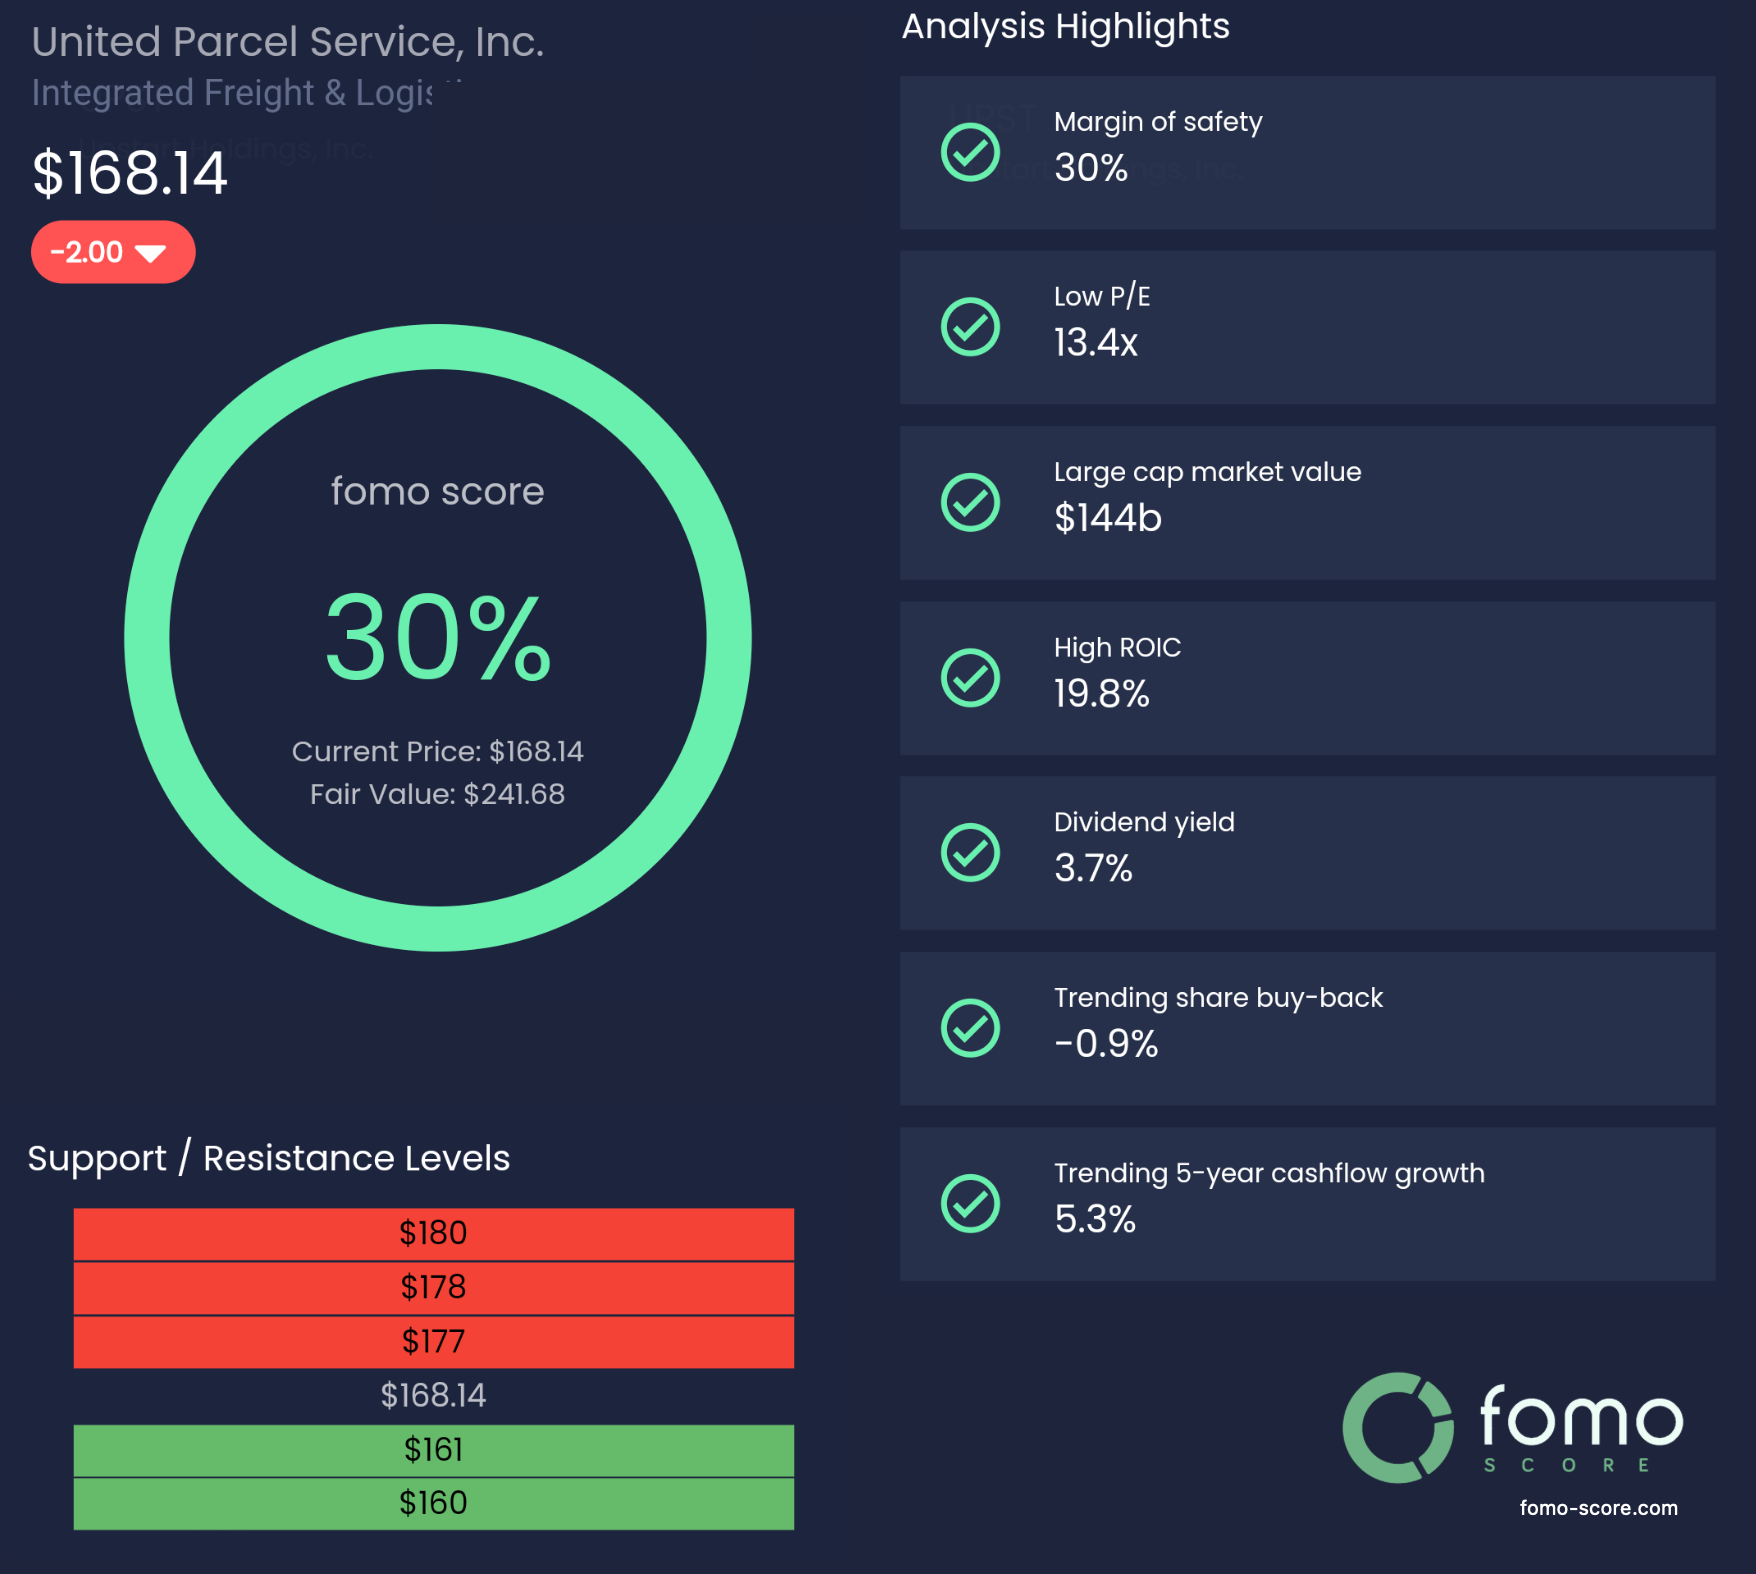Select the $161 support level bar
The height and width of the screenshot is (1574, 1756).
pos(433,1449)
